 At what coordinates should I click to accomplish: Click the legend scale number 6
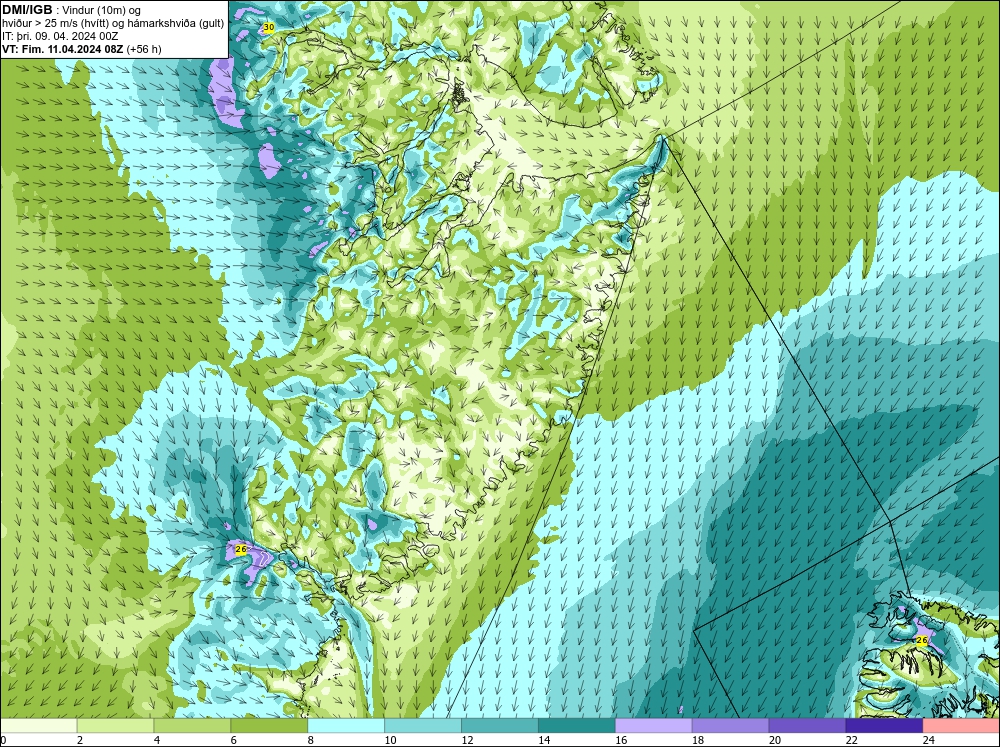233,740
